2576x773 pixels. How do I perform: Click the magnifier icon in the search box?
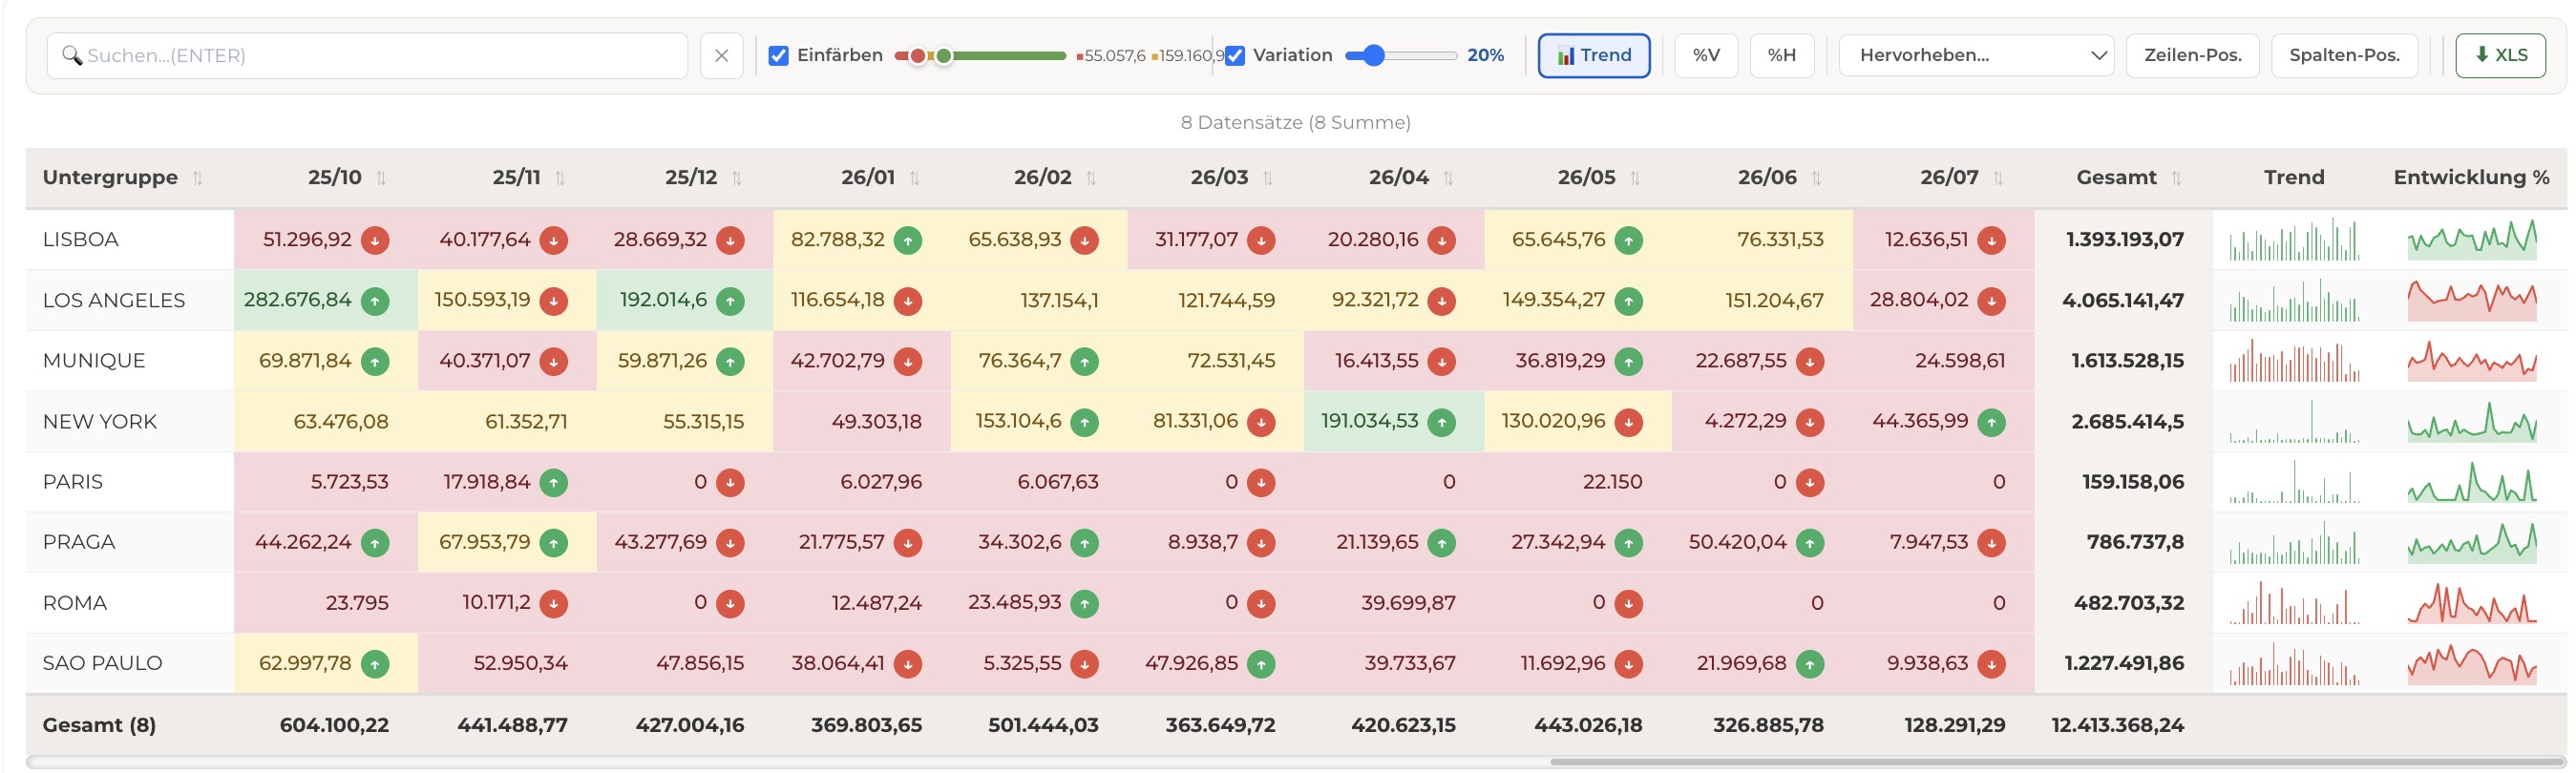(x=72, y=56)
